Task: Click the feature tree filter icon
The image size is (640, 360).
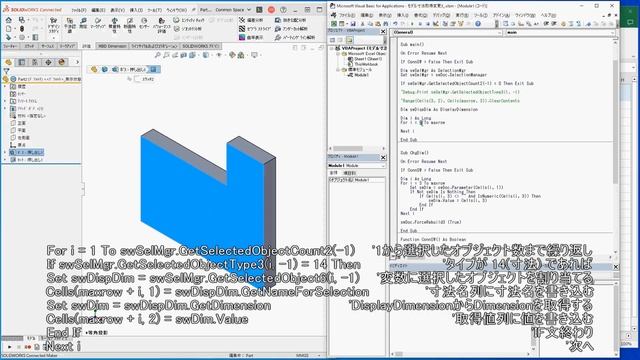Action: click(x=6, y=71)
